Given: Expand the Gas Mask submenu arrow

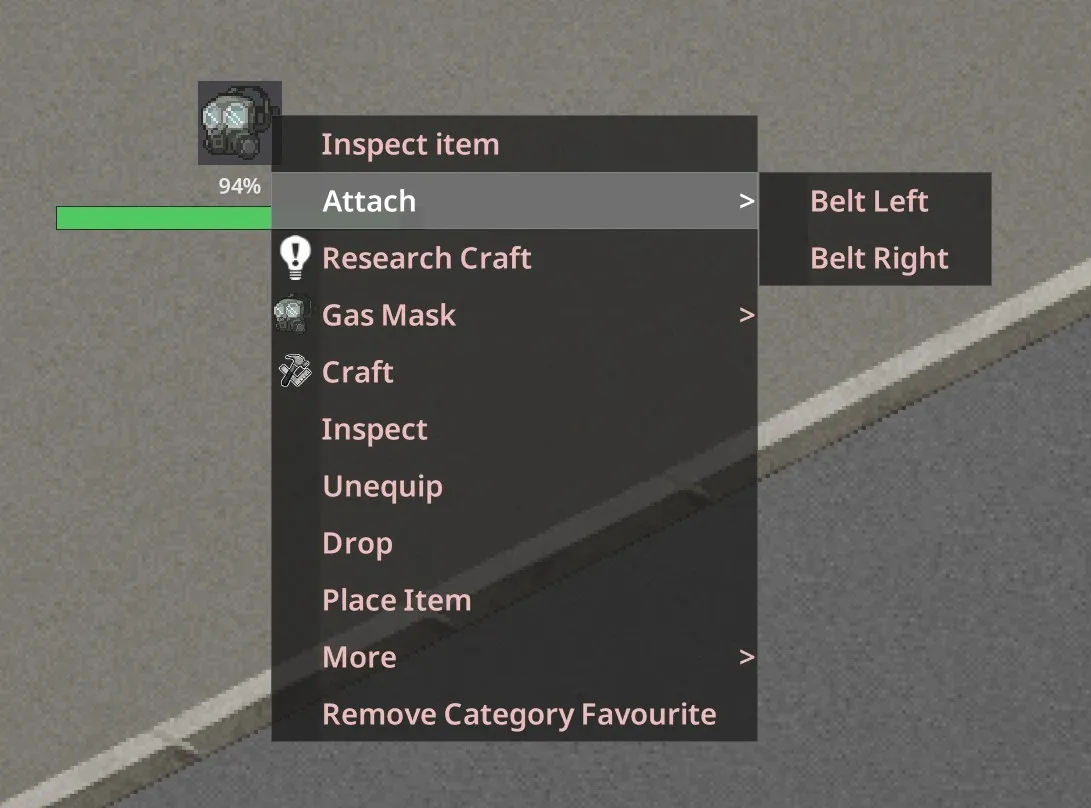Looking at the screenshot, I should point(747,315).
